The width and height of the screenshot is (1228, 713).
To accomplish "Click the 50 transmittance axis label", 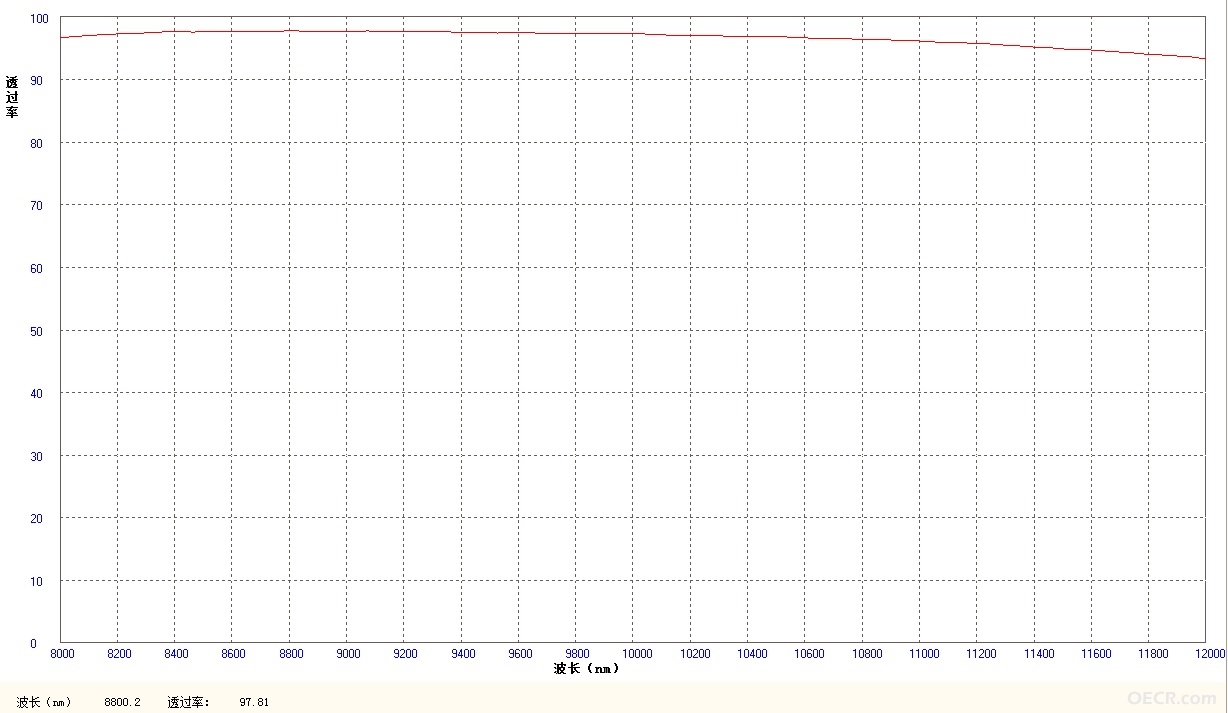I will click(x=37, y=331).
